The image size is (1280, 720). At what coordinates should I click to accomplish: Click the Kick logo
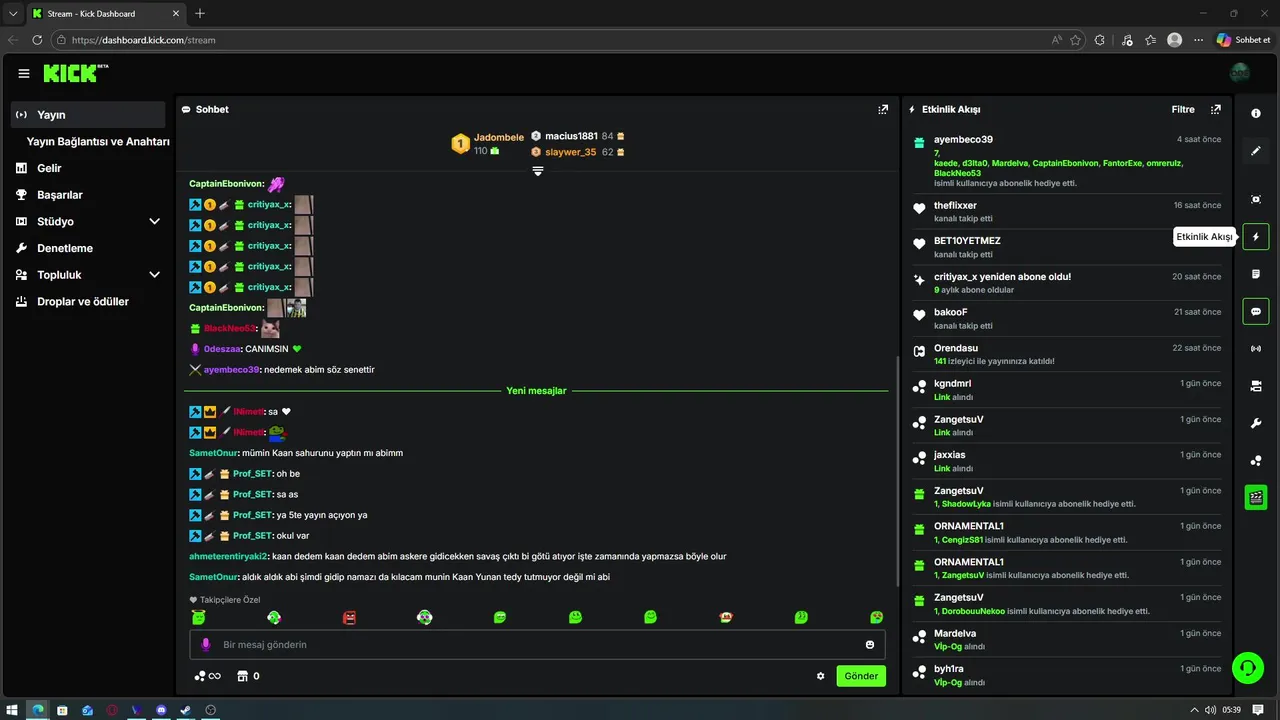tap(75, 73)
